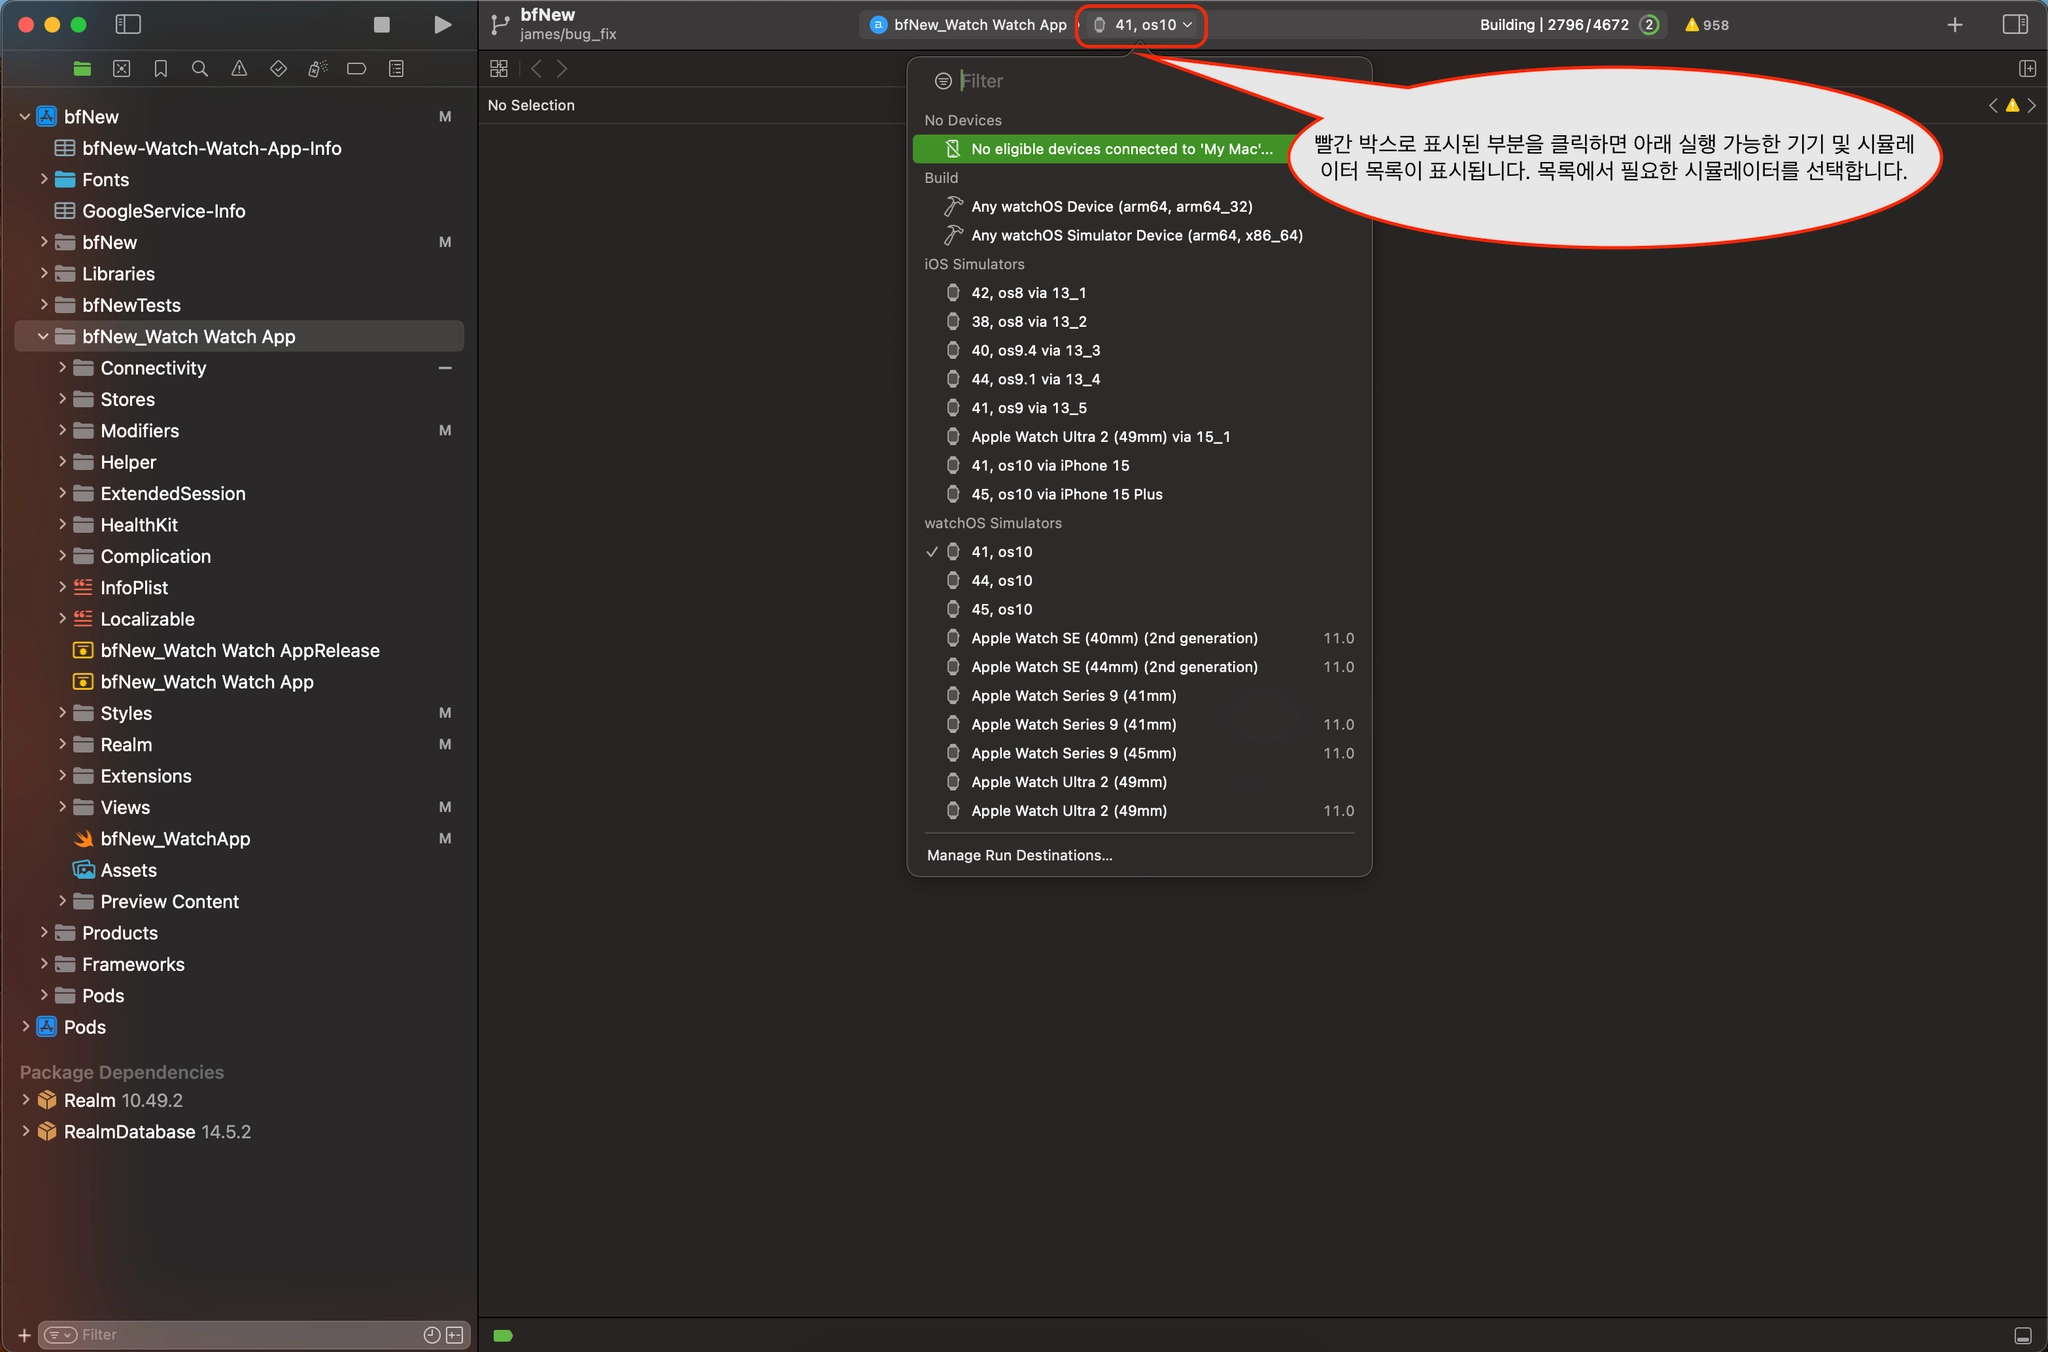This screenshot has height=1352, width=2048.
Task: Click the Stop build button
Action: coord(381,24)
